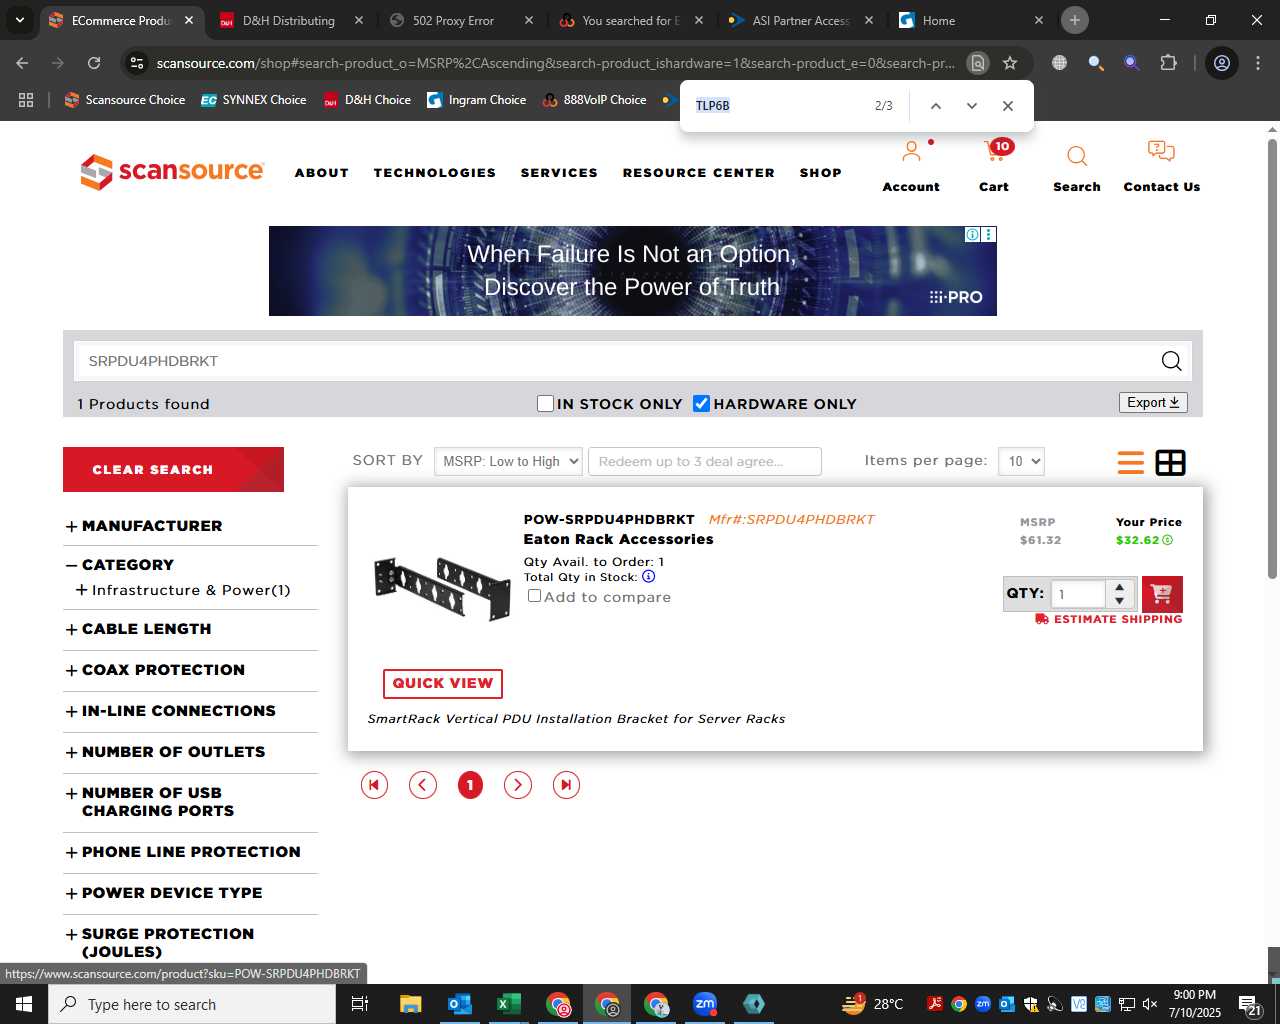The height and width of the screenshot is (1024, 1280).
Task: Open SHOP menu
Action: click(821, 173)
